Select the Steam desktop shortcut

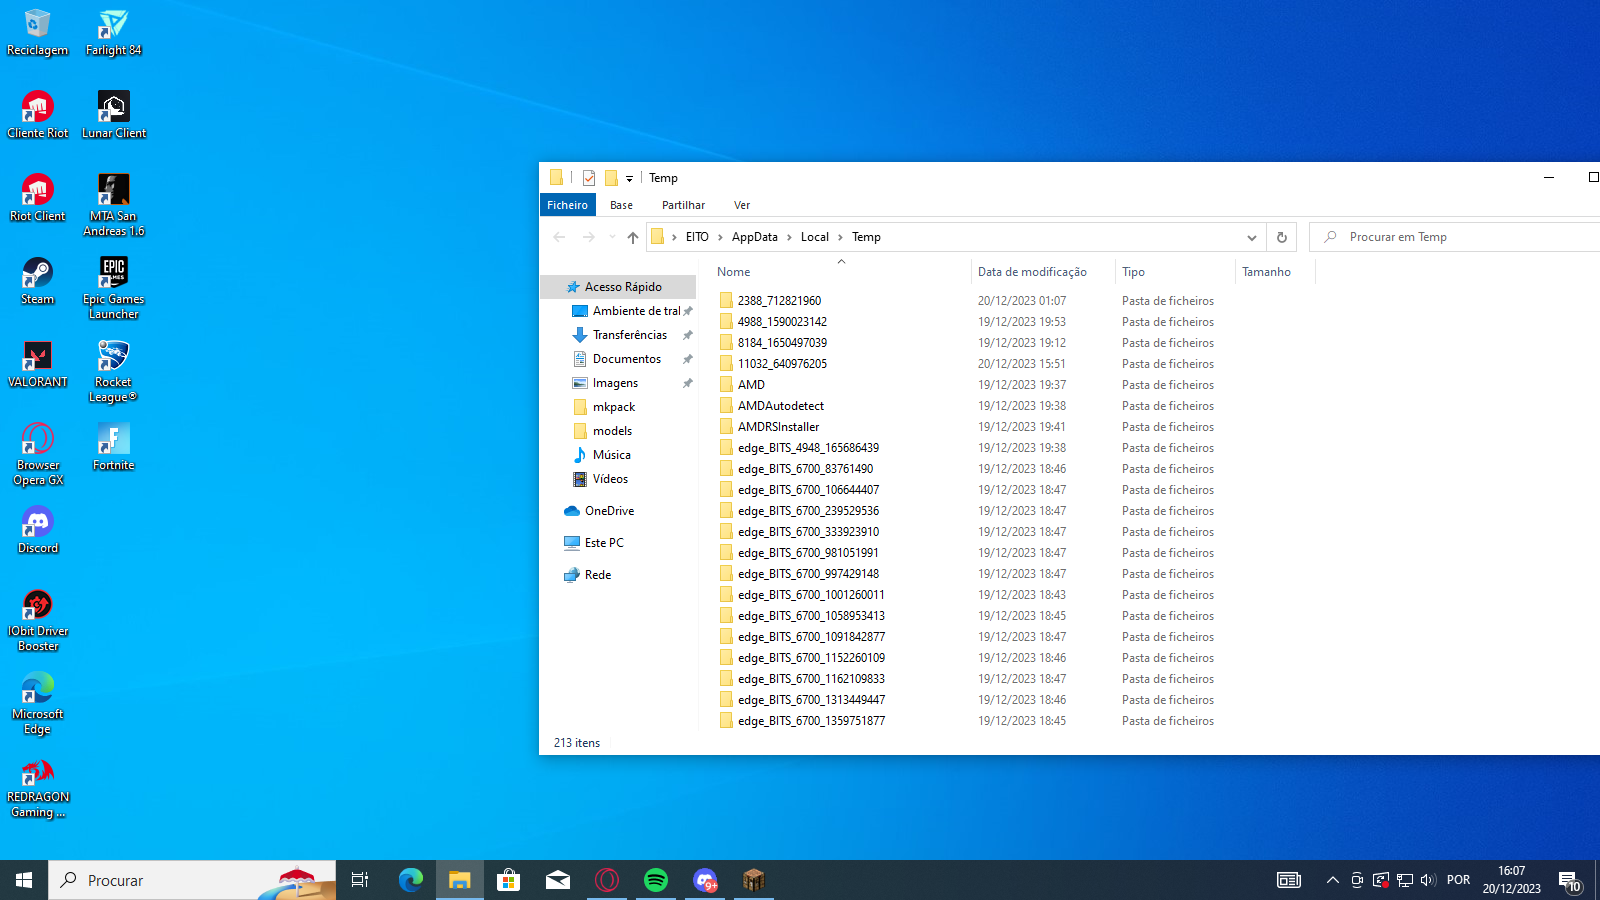(37, 281)
